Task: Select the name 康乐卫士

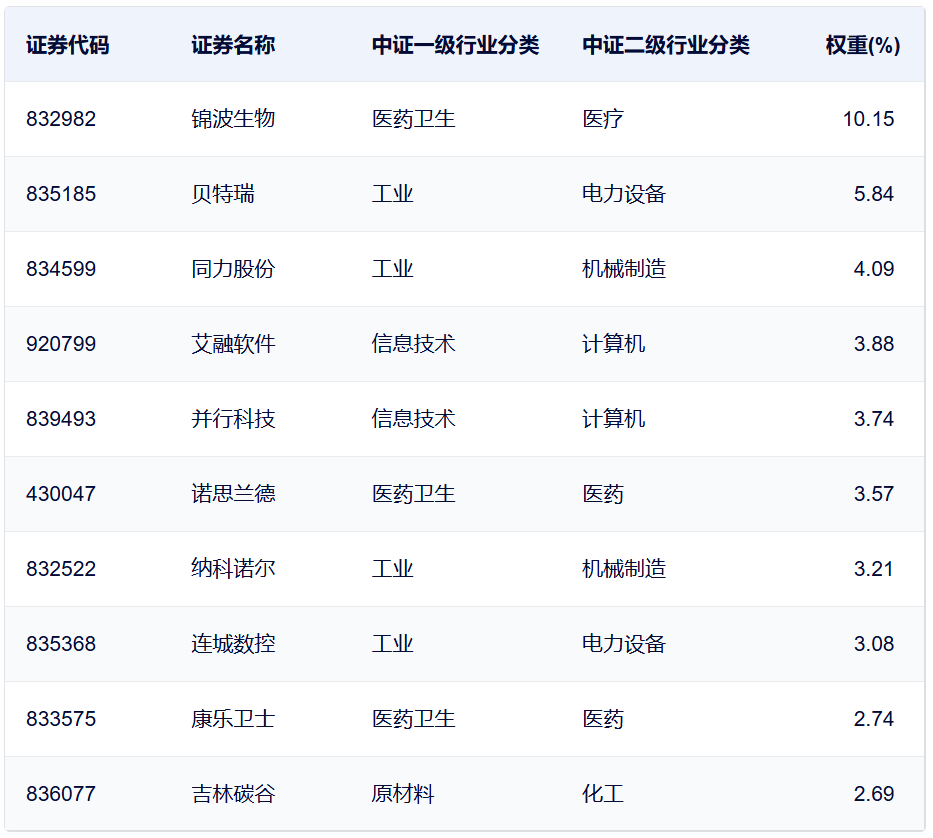Action: pos(233,719)
